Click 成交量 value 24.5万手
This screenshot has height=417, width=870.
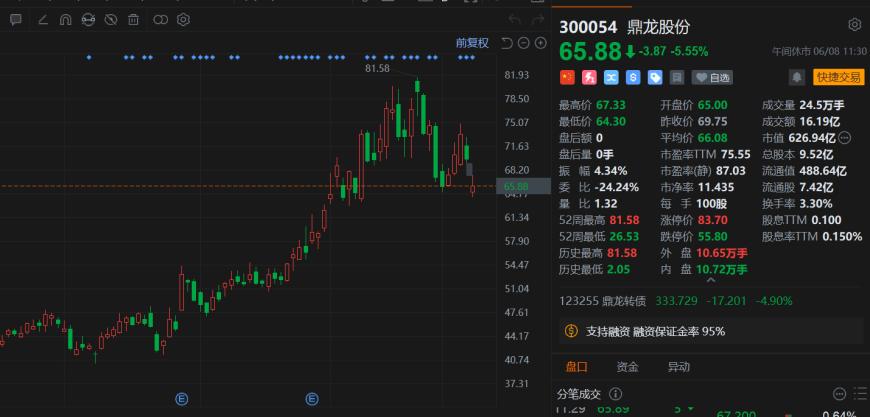pyautogui.click(x=822, y=105)
